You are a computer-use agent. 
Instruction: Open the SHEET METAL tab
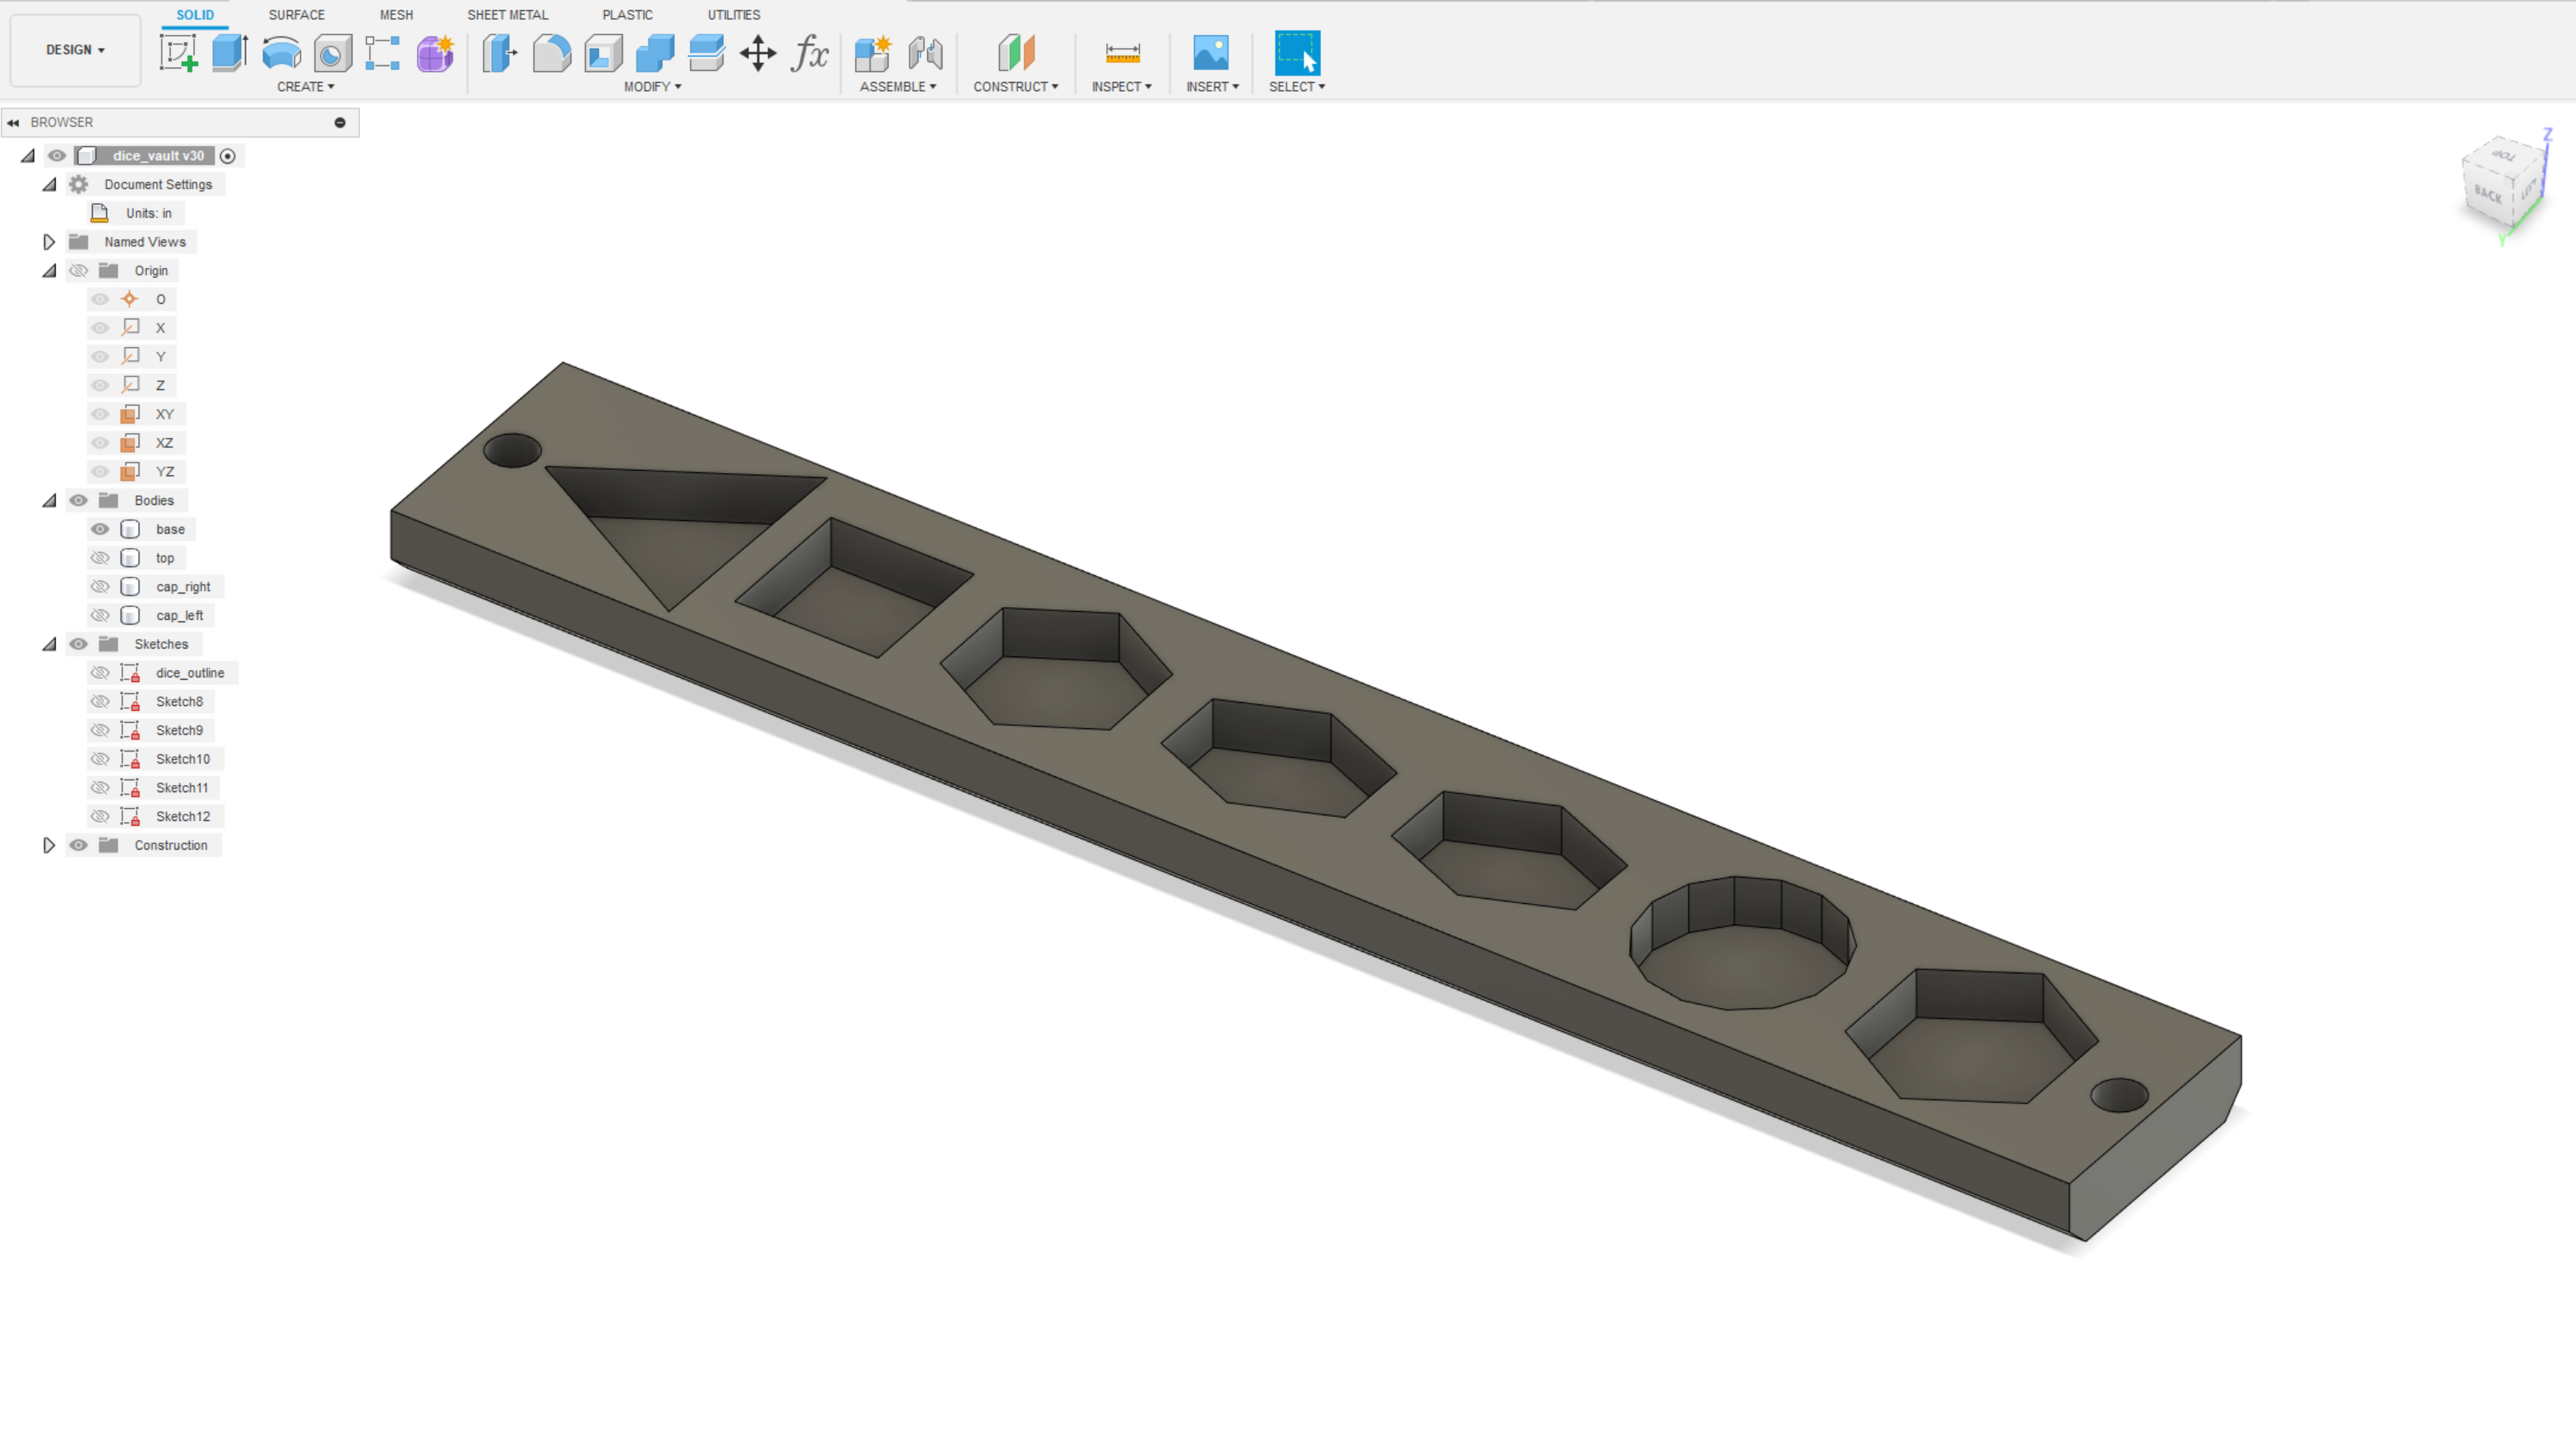(508, 14)
